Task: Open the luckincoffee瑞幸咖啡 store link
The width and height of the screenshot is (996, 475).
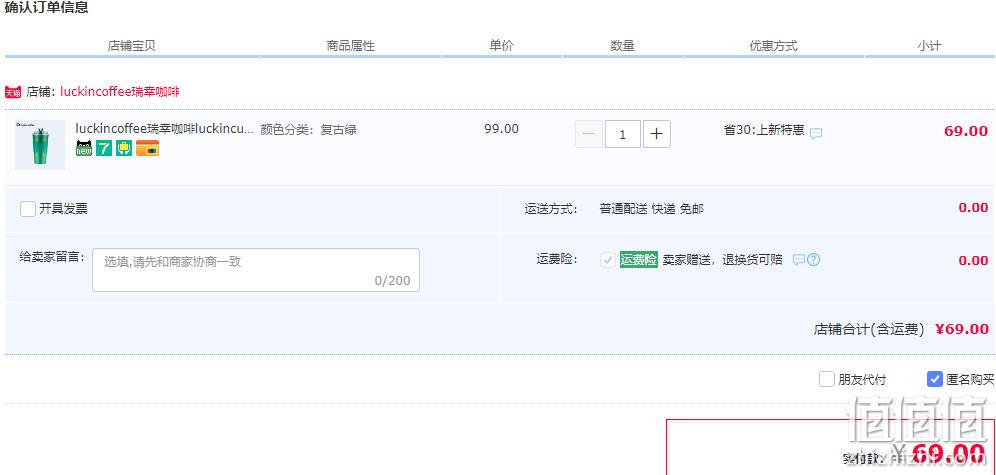Action: pos(119,91)
